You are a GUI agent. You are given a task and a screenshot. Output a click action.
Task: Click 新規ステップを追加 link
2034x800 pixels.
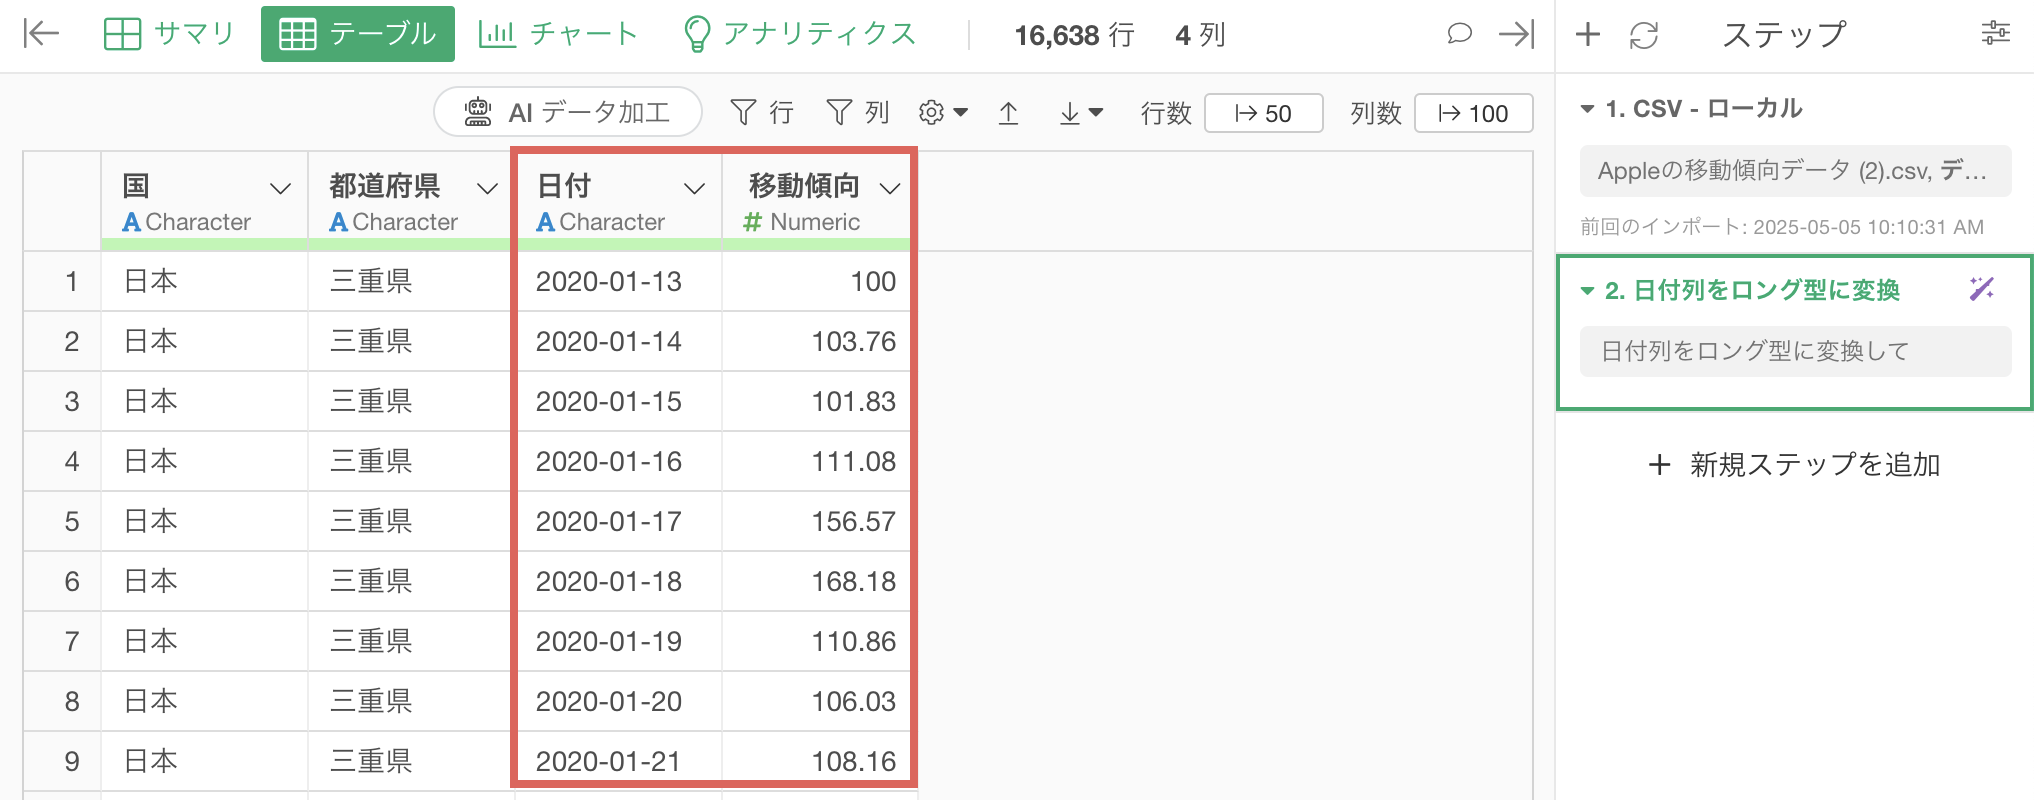point(1795,465)
